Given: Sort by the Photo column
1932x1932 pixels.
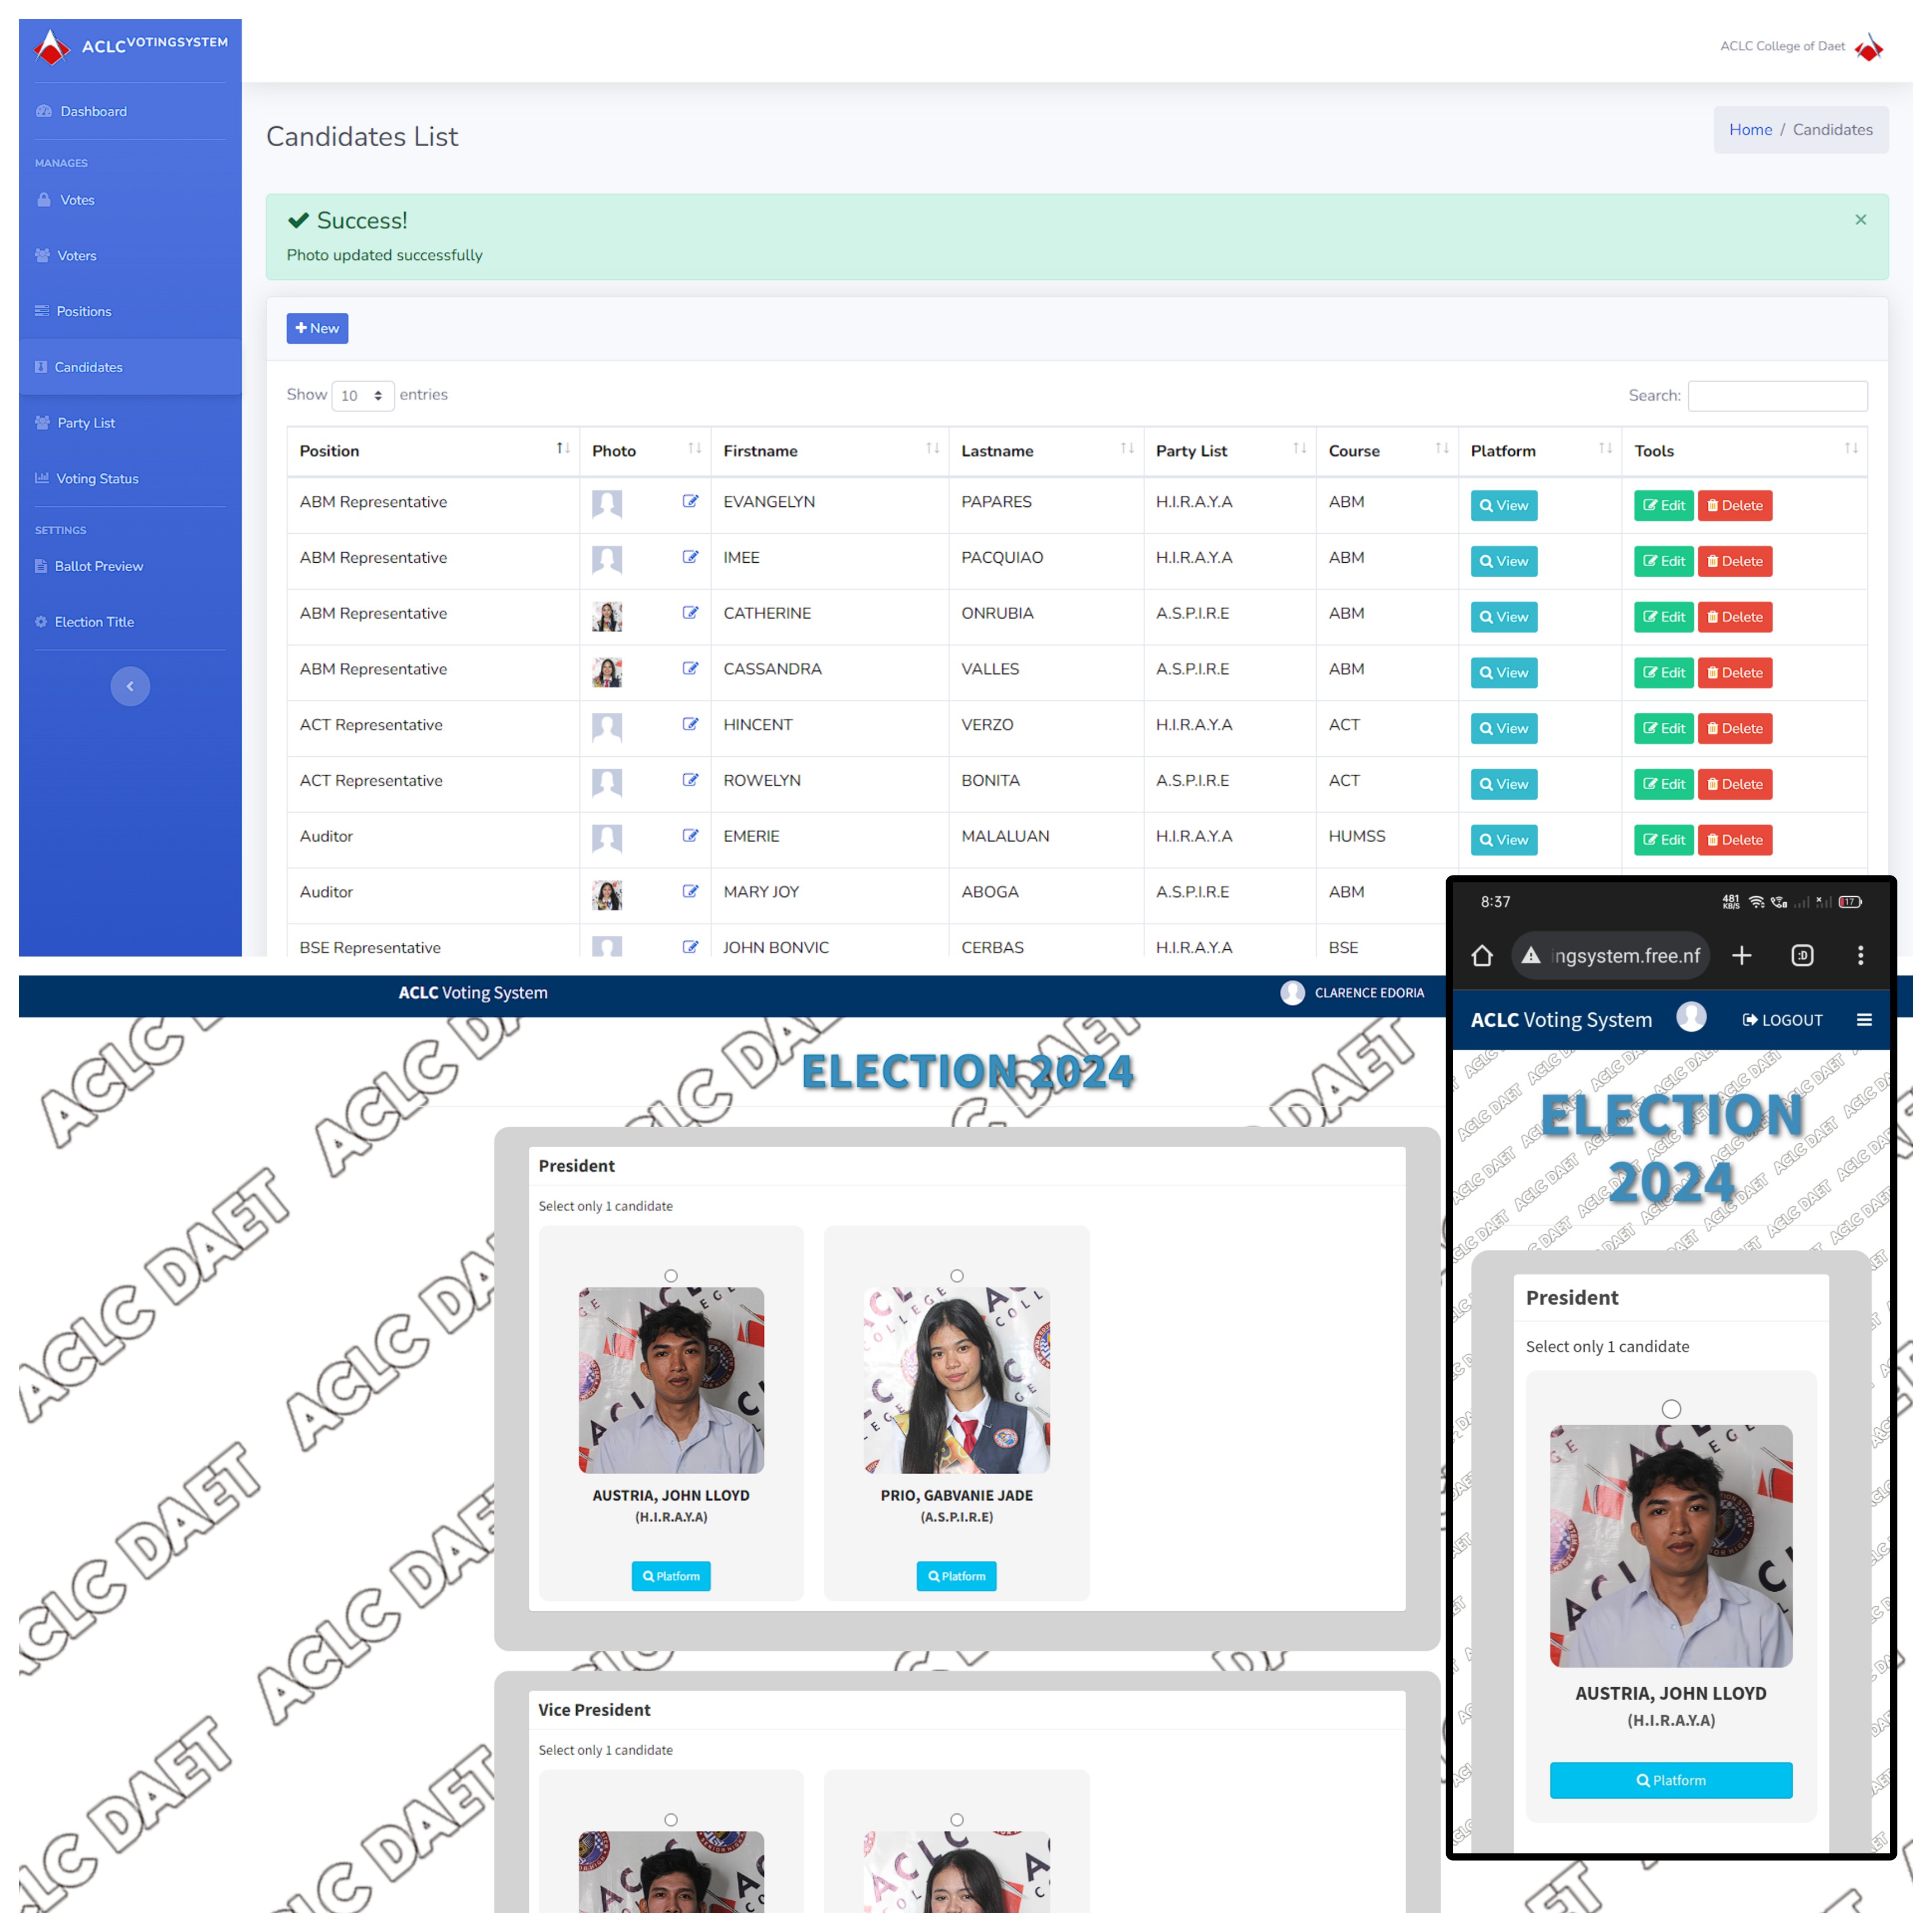Looking at the screenshot, I should point(645,451).
